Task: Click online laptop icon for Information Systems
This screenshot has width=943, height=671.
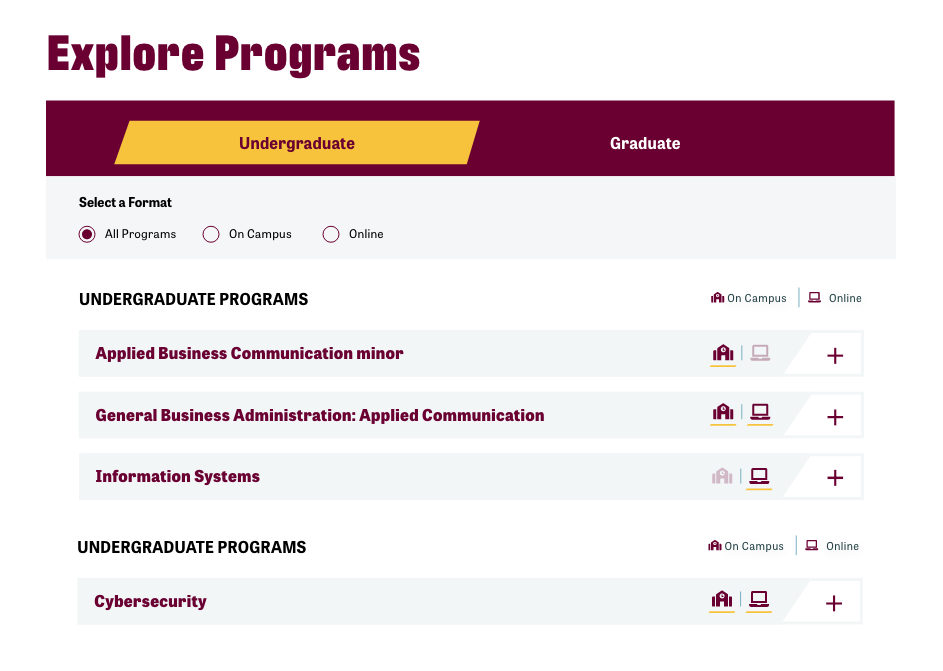Action: click(x=760, y=476)
